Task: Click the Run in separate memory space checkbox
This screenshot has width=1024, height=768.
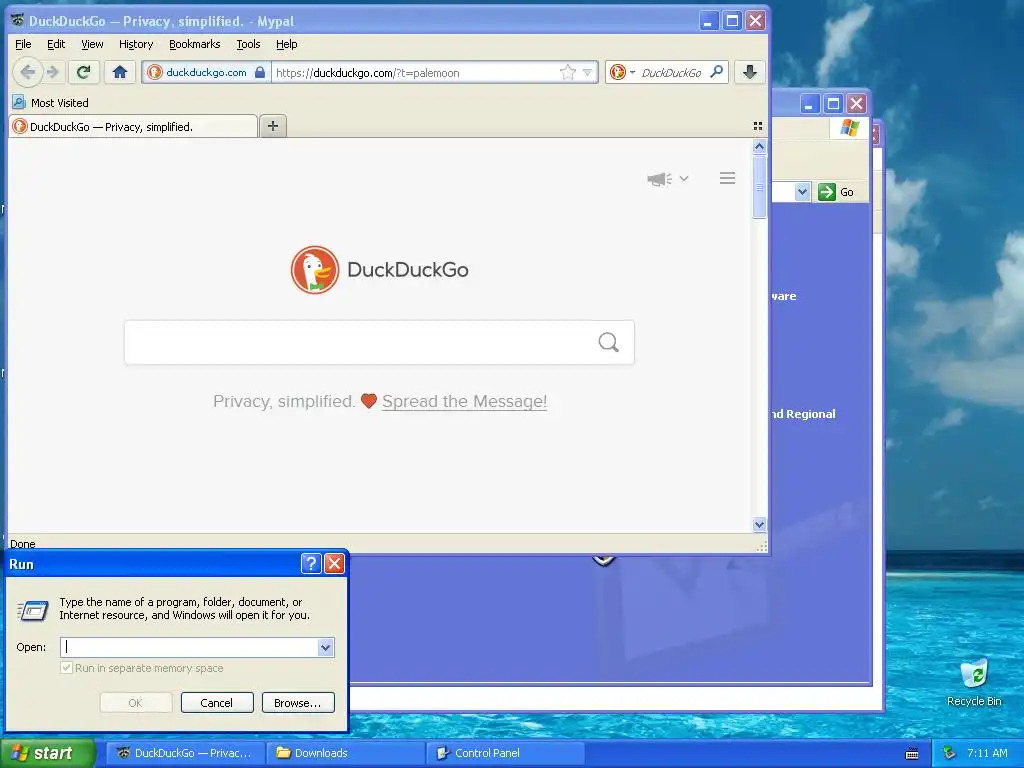Action: pos(66,667)
